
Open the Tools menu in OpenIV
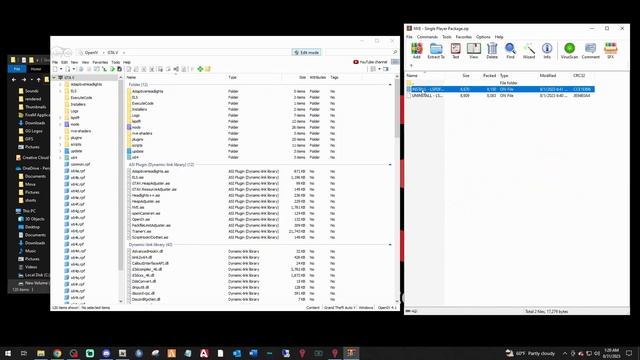(116, 62)
